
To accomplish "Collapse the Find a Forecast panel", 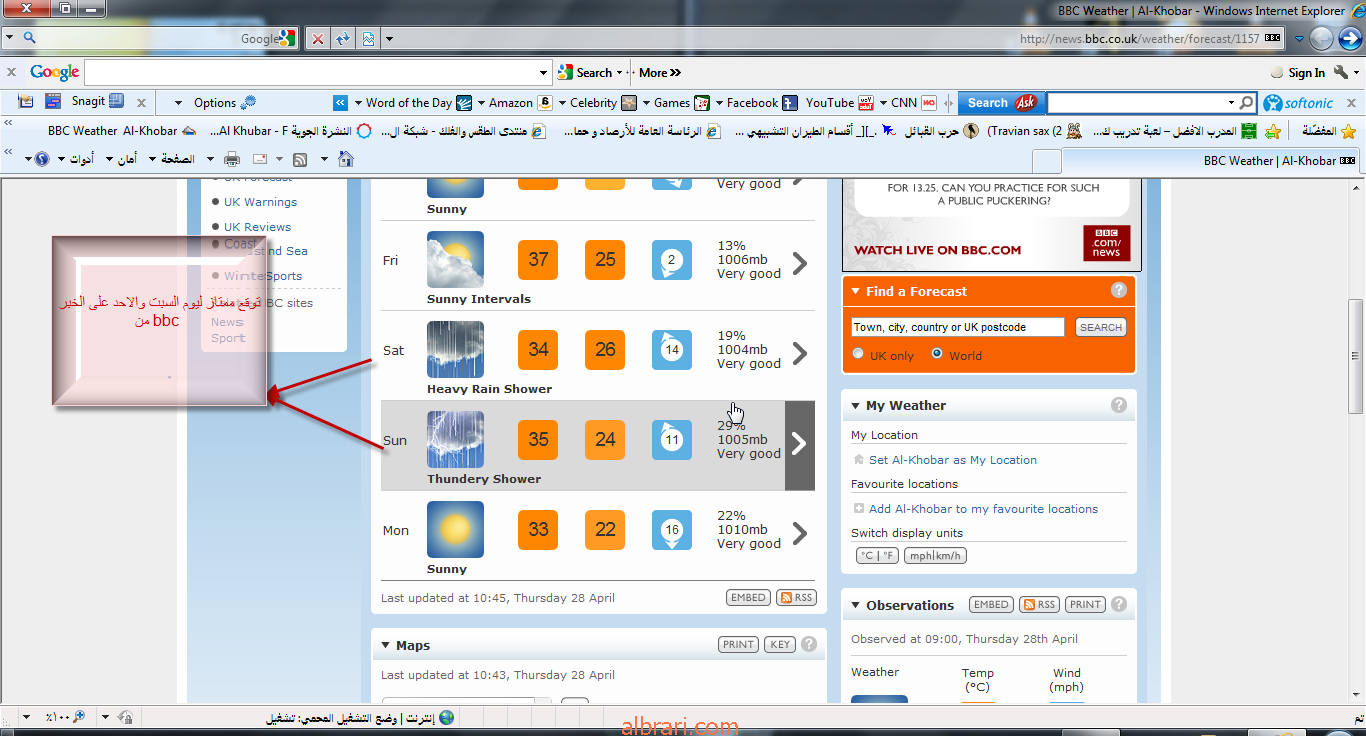I will coord(856,292).
